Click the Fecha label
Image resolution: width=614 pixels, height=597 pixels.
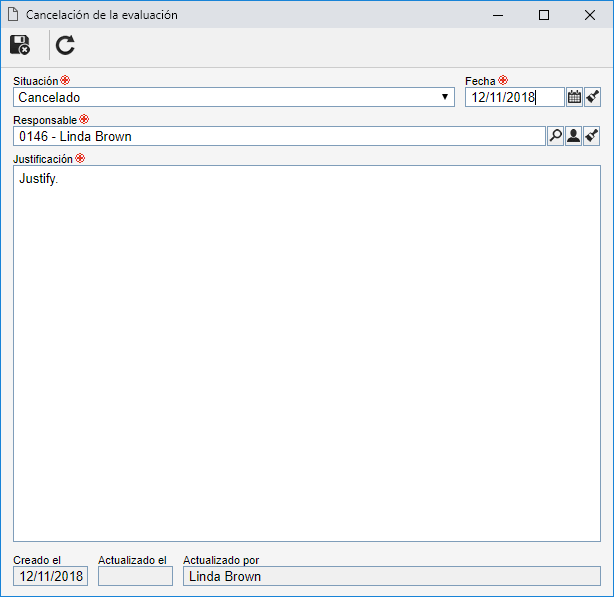[x=480, y=81]
